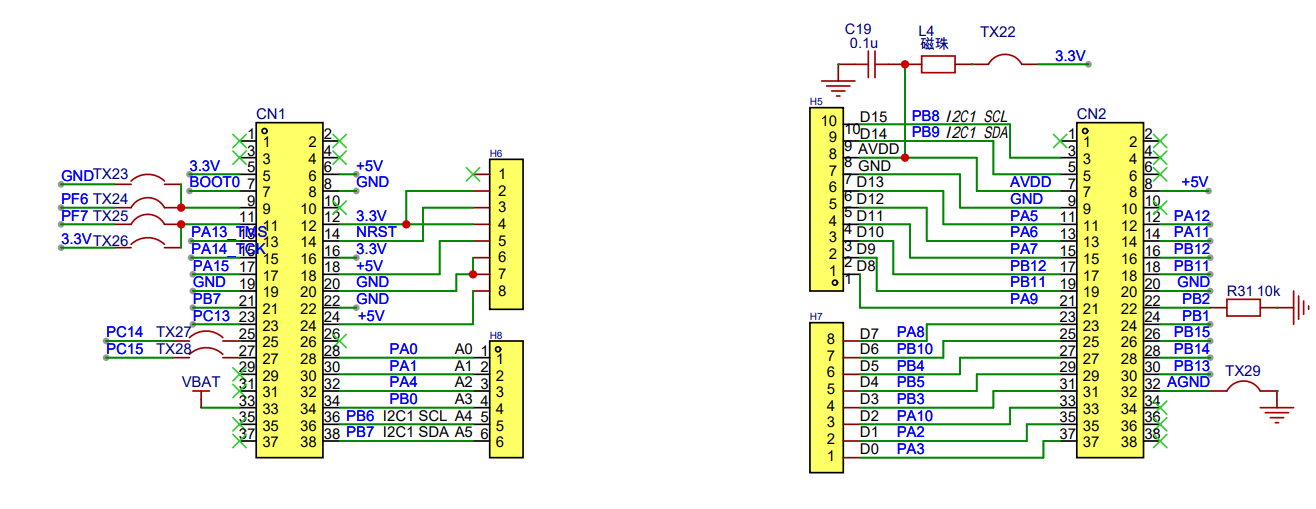
Task: Select the TX26 jumper on the 3.3V line
Action: click(x=150, y=245)
